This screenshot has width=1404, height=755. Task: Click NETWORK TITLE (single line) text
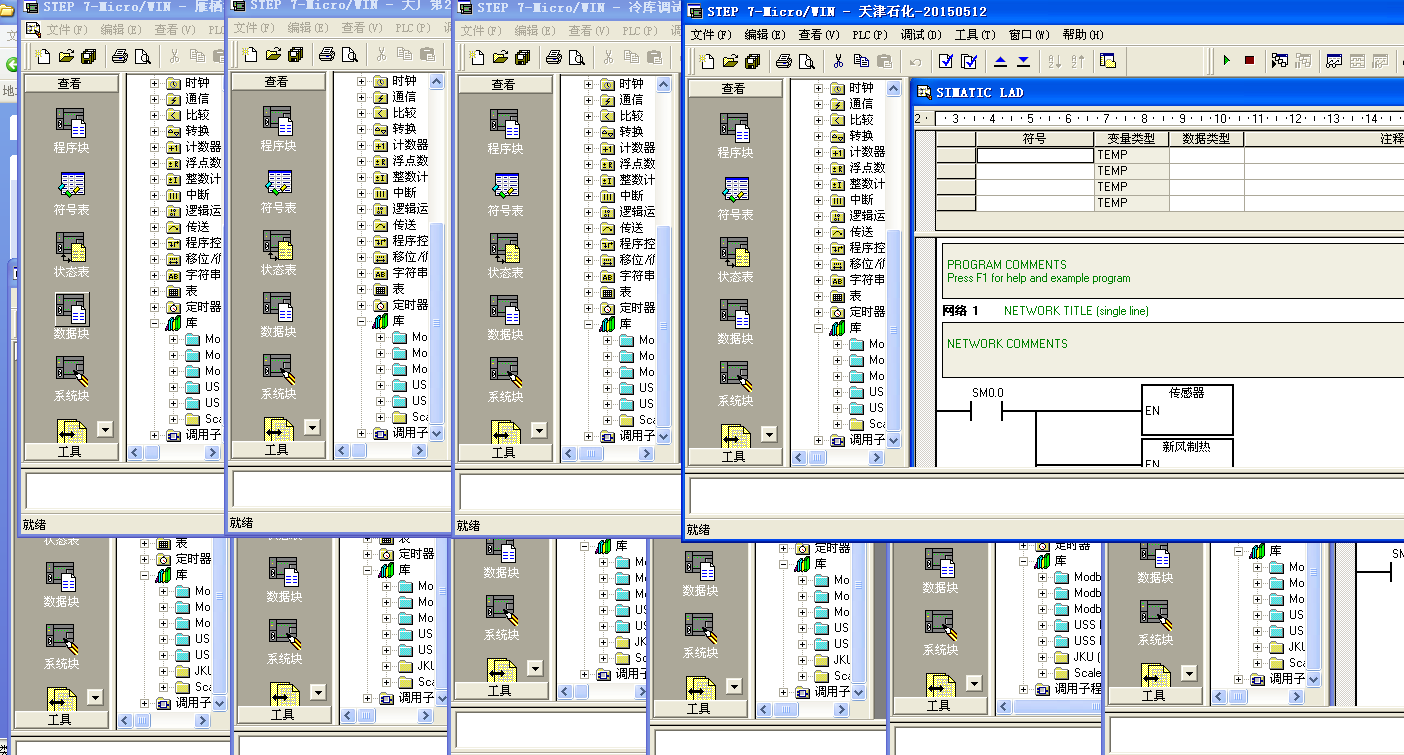click(1076, 311)
